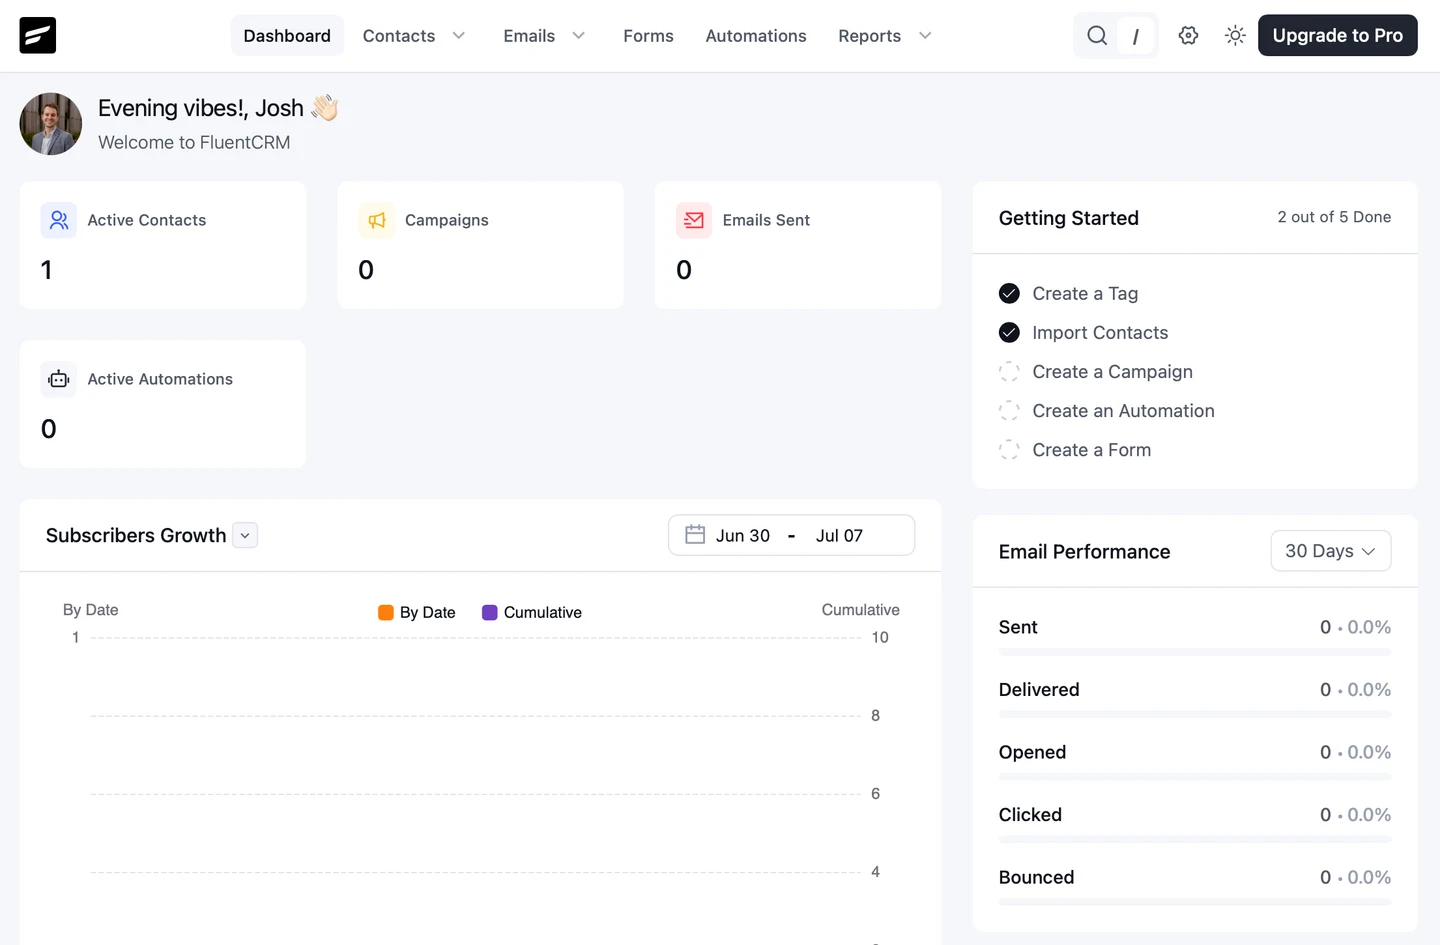Click the FluentCRM logo icon

pos(38,36)
